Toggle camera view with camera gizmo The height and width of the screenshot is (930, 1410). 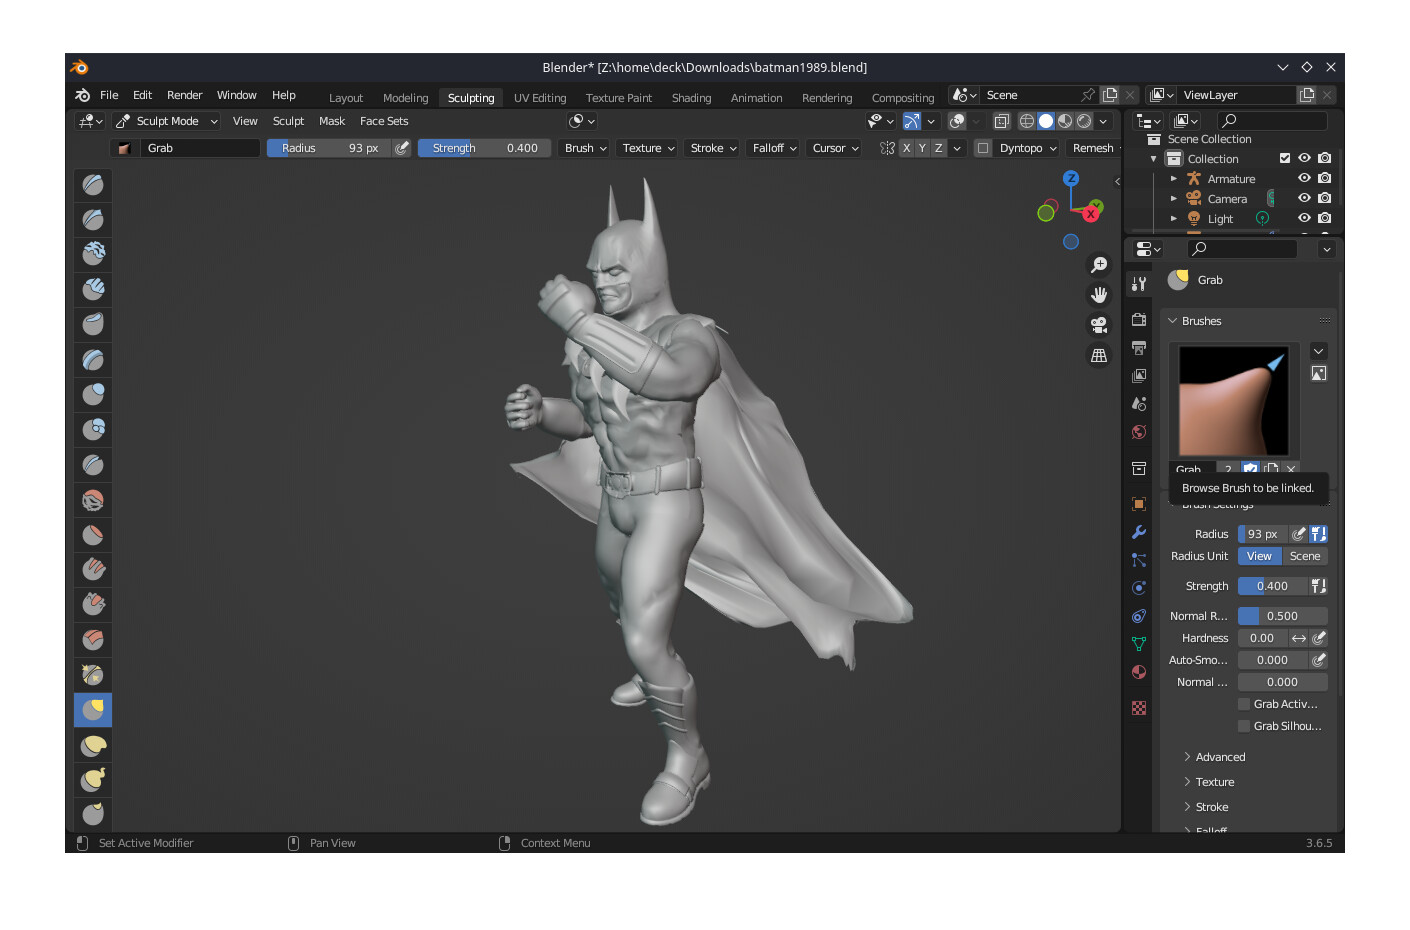pos(1099,325)
